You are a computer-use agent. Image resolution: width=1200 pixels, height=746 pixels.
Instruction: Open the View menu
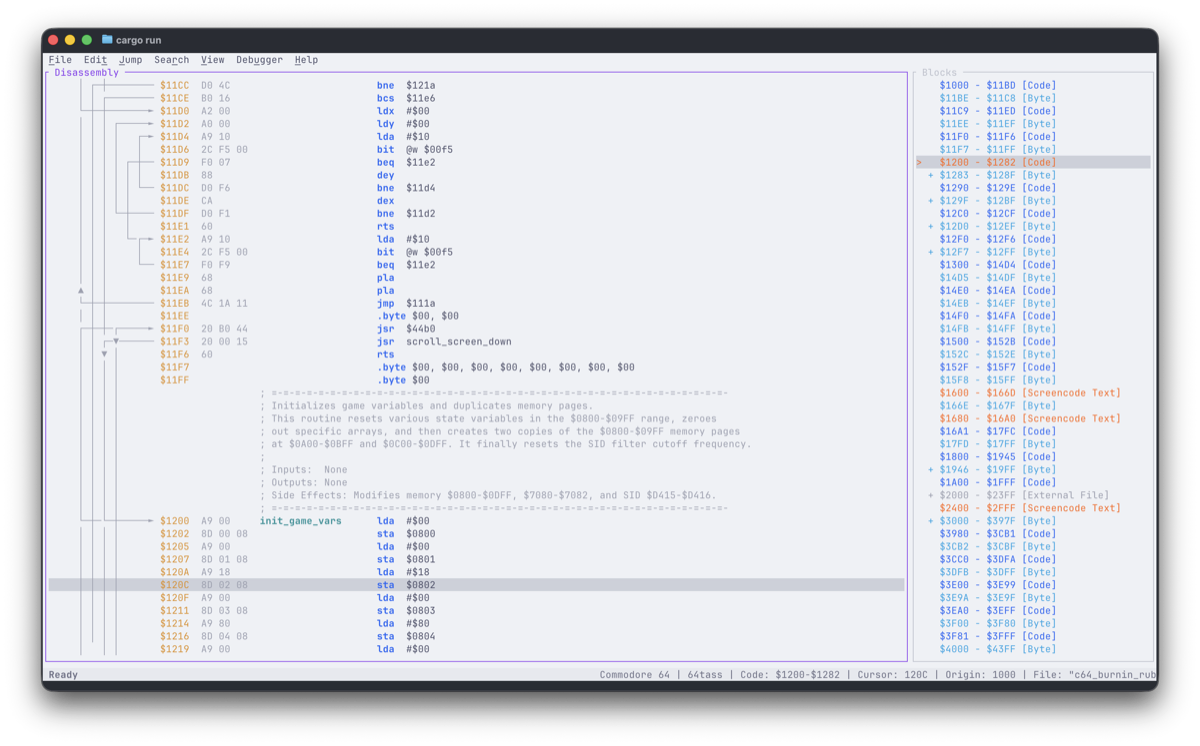212,60
